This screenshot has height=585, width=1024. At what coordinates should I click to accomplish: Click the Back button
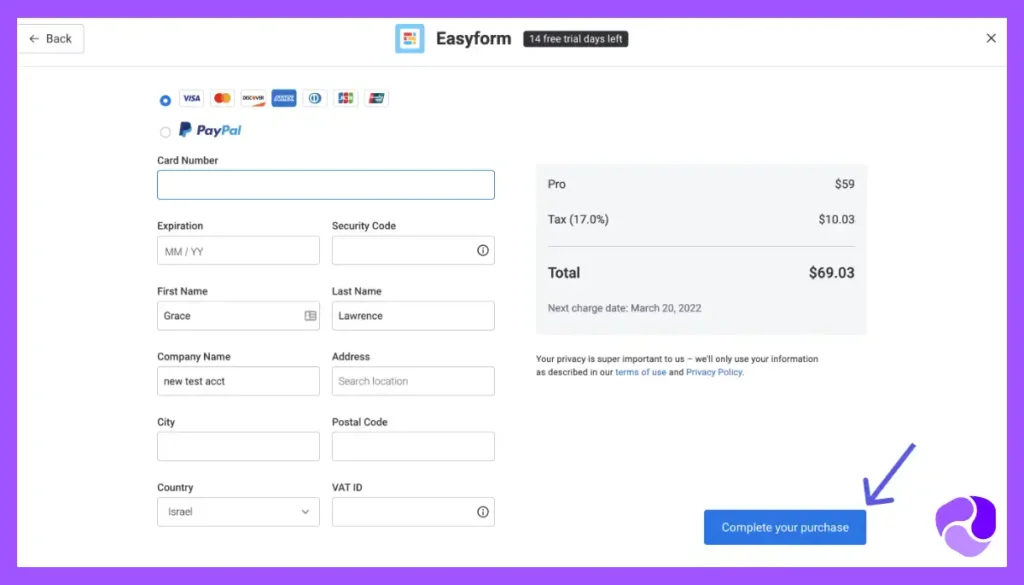pyautogui.click(x=50, y=38)
